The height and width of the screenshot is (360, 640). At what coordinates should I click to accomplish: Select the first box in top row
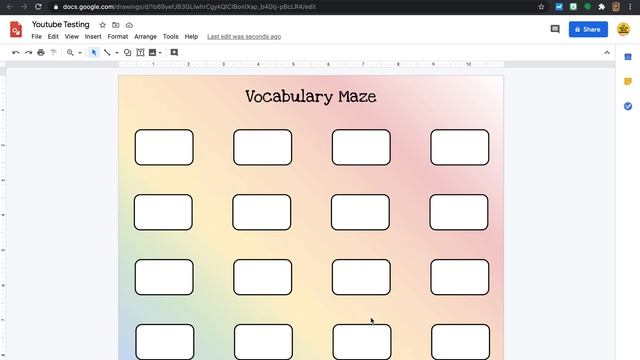[x=164, y=147]
